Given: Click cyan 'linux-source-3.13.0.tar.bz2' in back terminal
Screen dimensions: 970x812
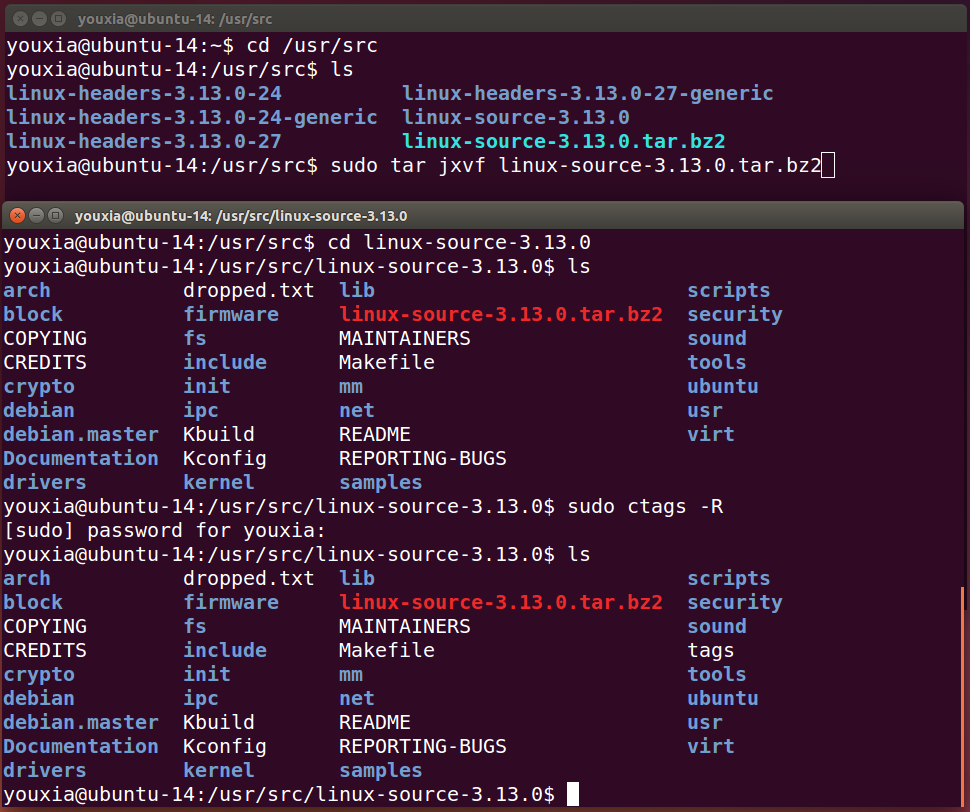Looking at the screenshot, I should [564, 142].
